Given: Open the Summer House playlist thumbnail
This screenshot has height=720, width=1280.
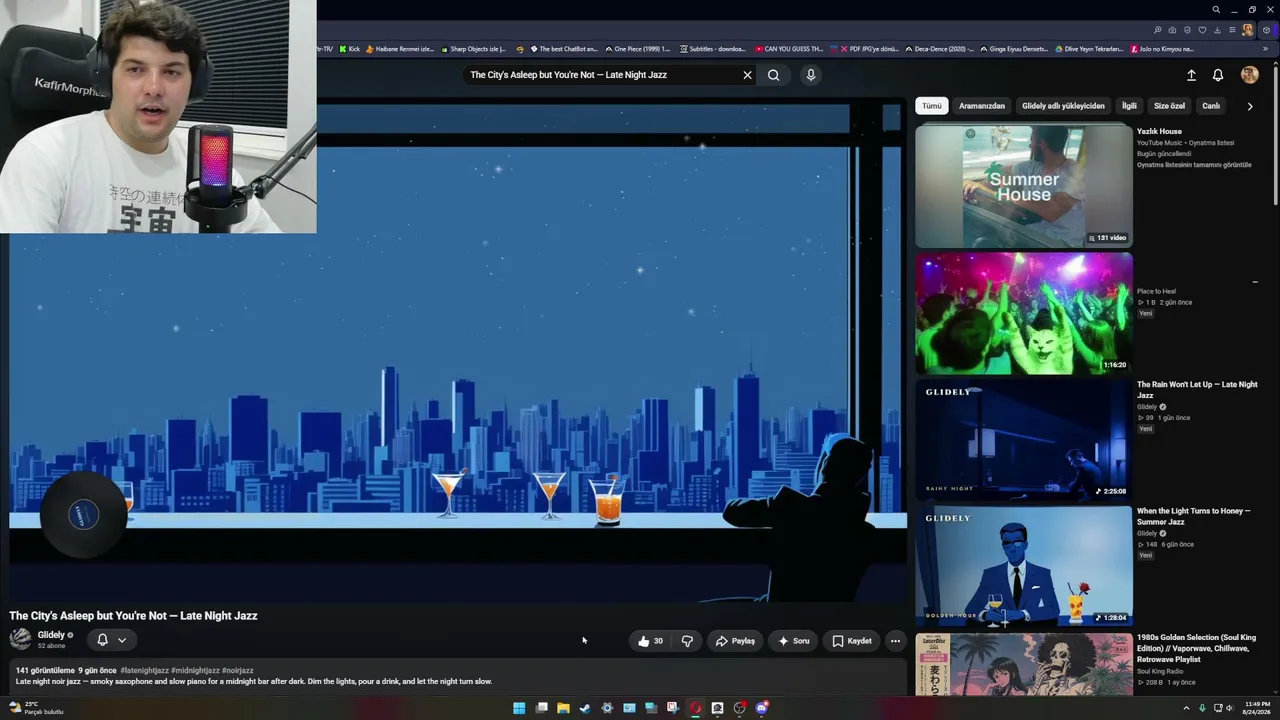Looking at the screenshot, I should pyautogui.click(x=1024, y=186).
